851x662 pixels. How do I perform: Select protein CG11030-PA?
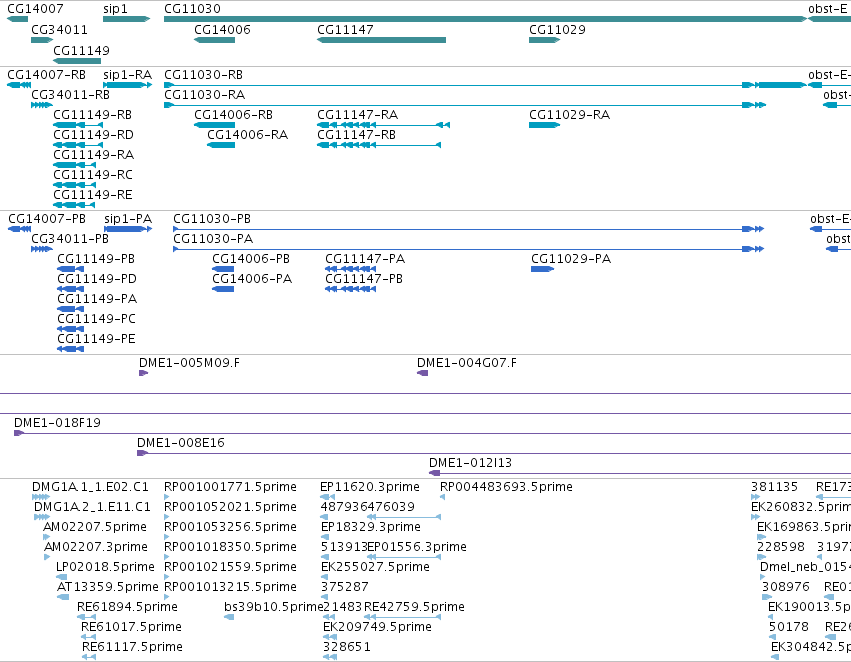[x=213, y=239]
